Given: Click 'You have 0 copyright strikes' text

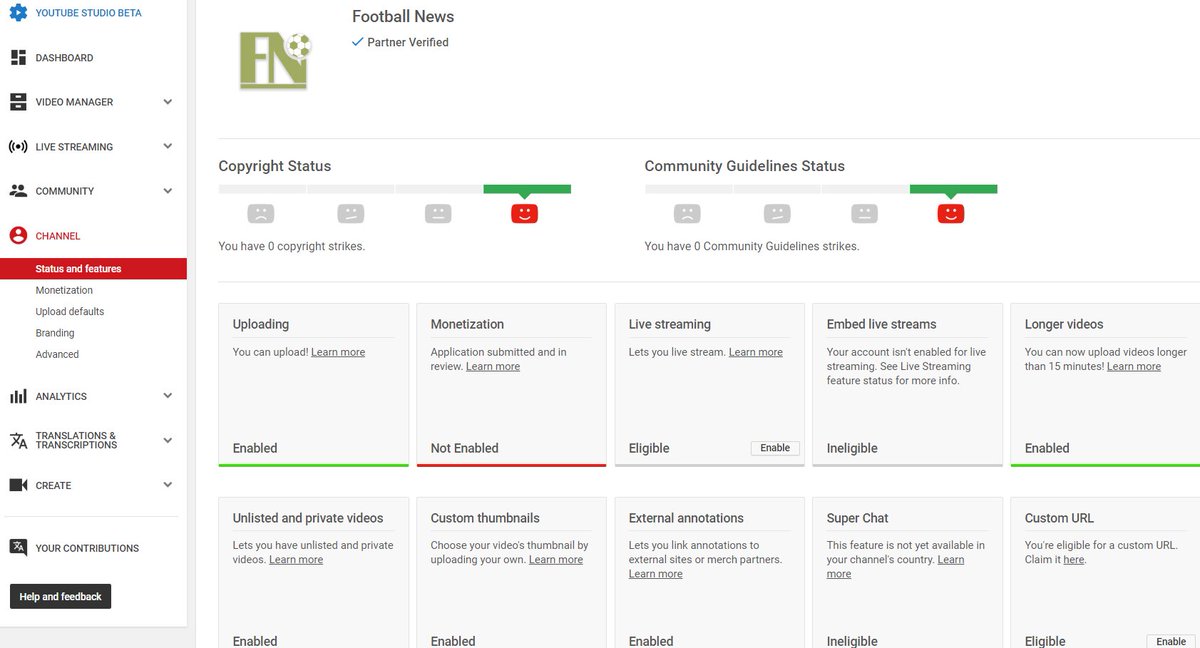Looking at the screenshot, I should 292,246.
